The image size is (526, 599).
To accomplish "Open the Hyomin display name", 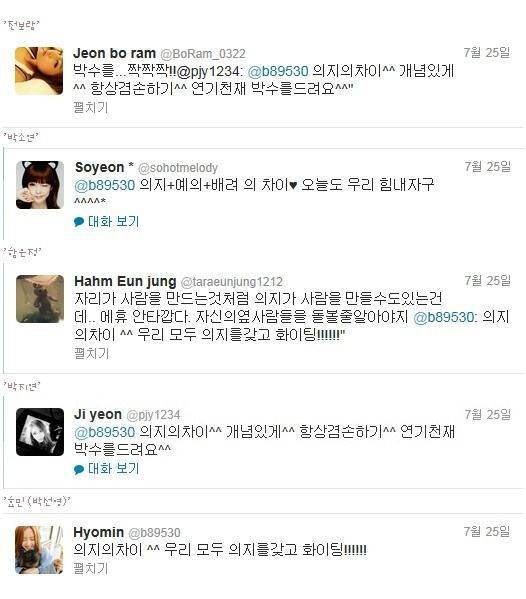I will pos(99,532).
